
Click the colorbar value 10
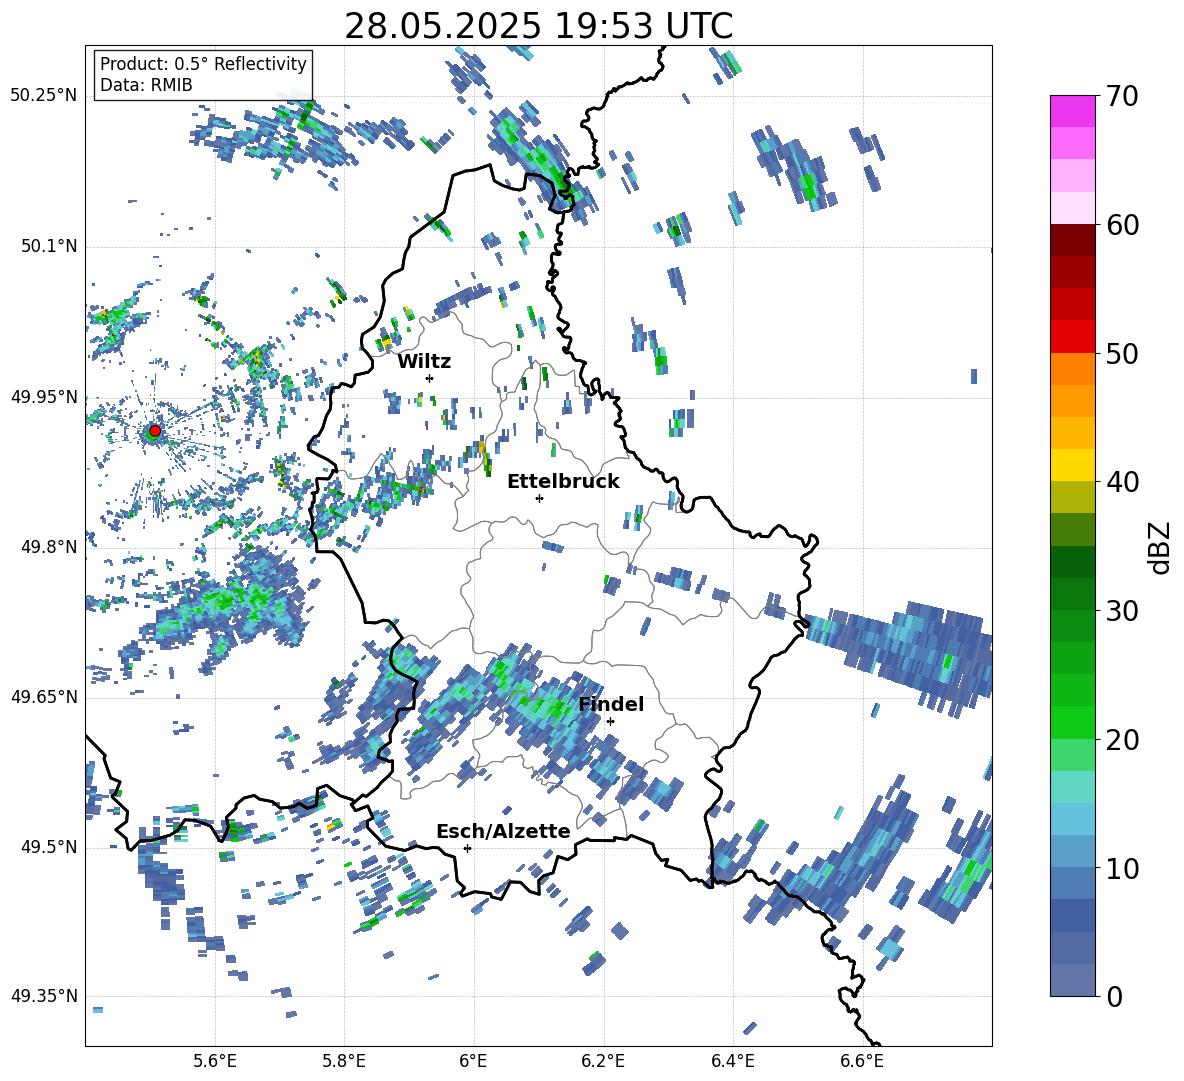(x=1122, y=868)
